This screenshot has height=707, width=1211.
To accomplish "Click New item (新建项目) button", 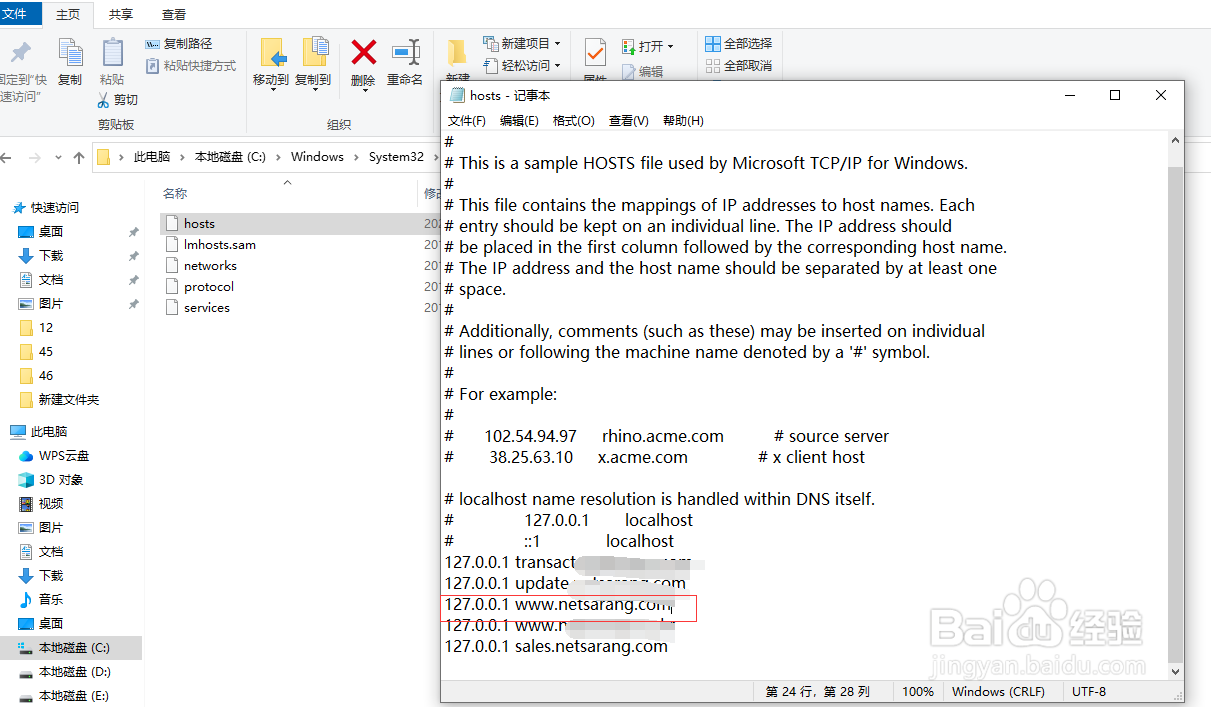I will pos(521,44).
